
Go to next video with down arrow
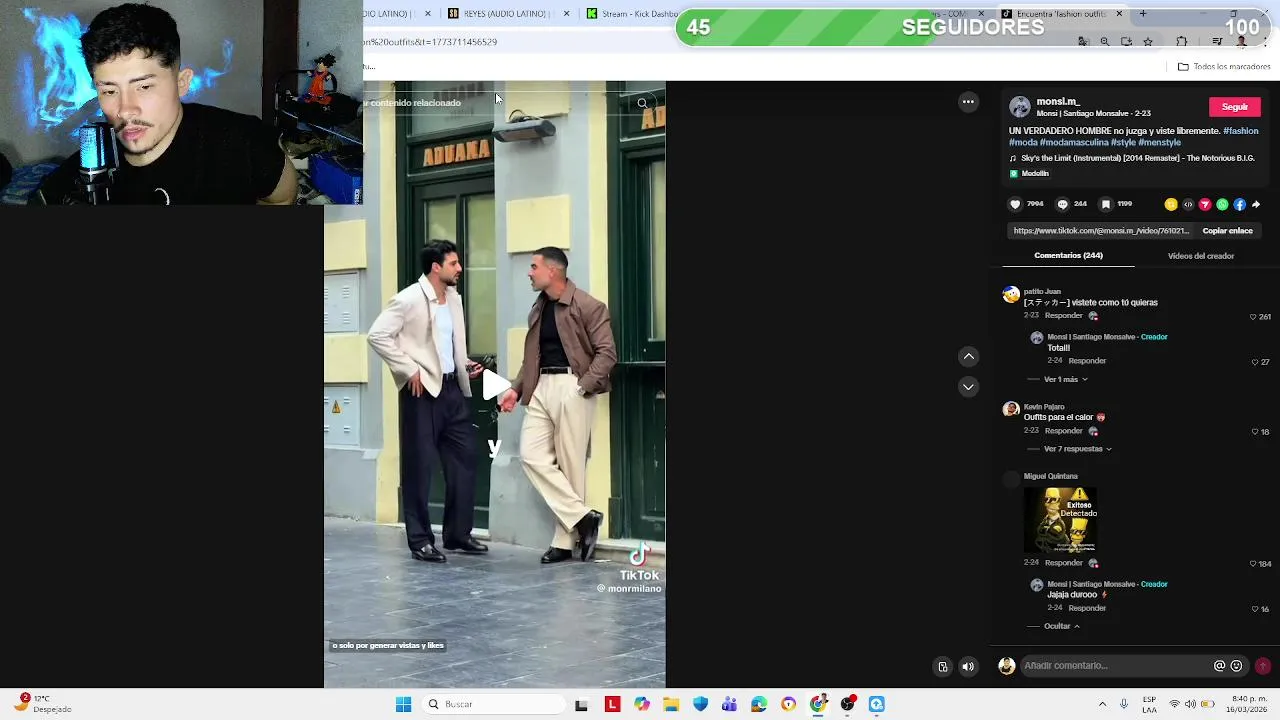point(968,387)
